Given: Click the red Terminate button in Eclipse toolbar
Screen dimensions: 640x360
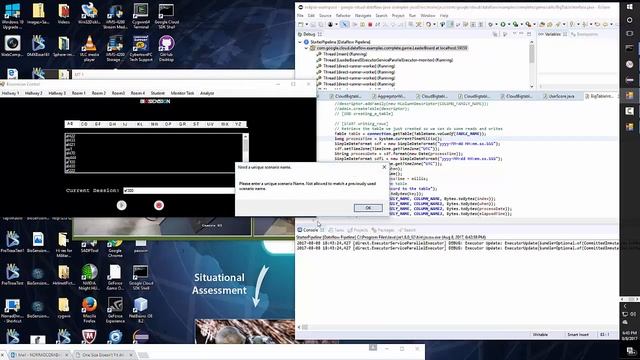Looking at the screenshot, I should pos(370,24).
